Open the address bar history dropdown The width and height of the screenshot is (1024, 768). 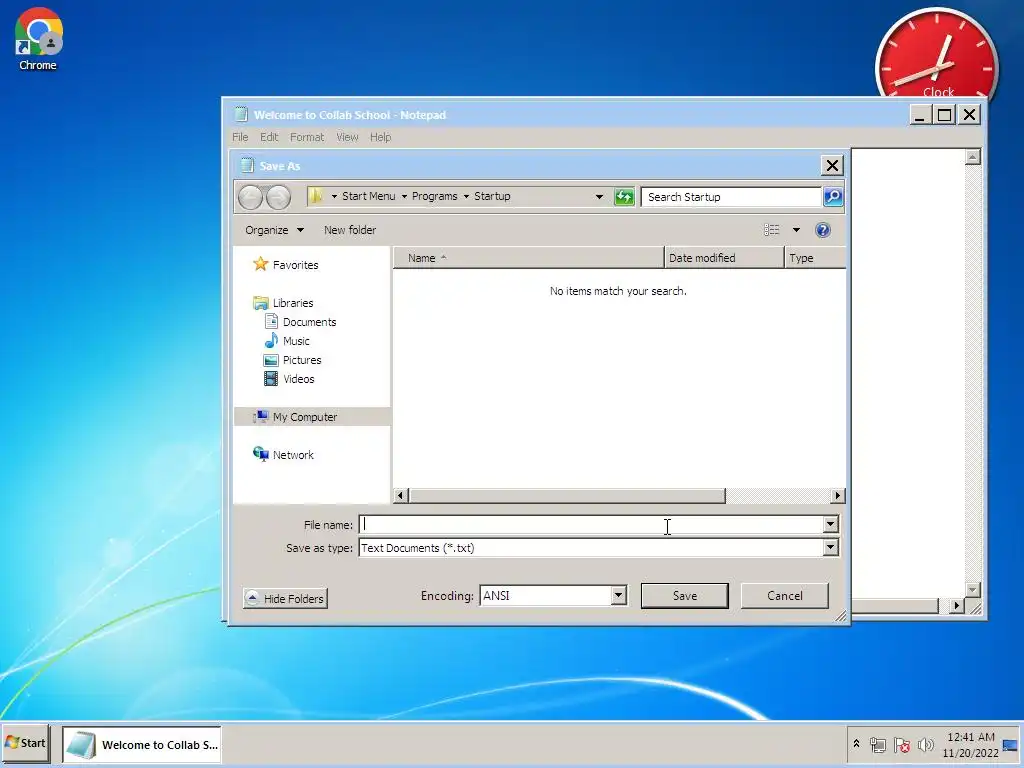click(x=599, y=197)
